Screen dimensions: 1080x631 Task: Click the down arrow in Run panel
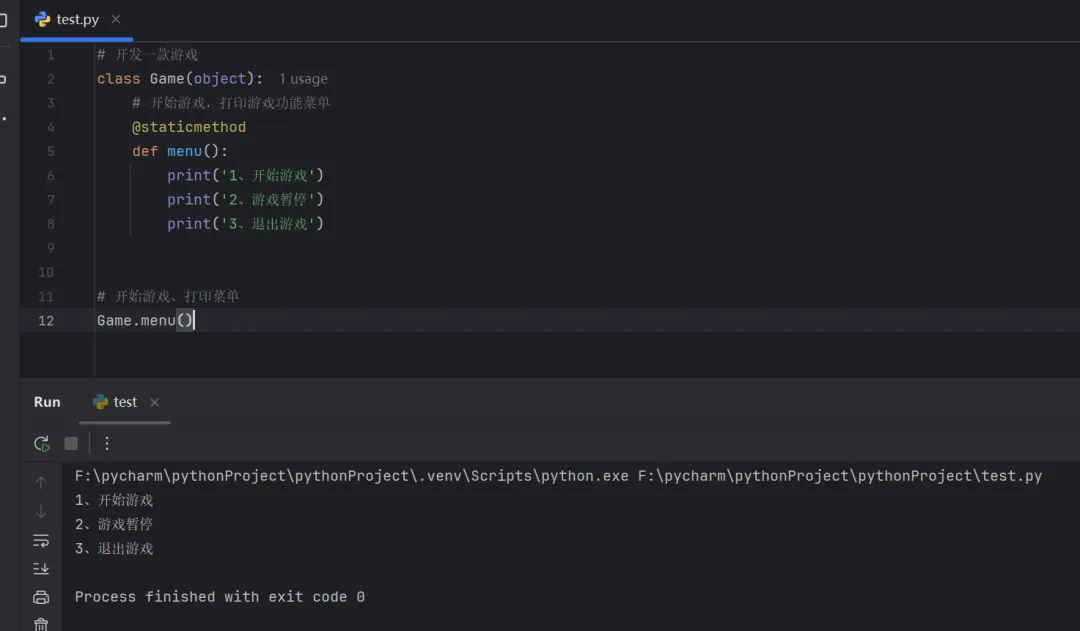(x=41, y=512)
